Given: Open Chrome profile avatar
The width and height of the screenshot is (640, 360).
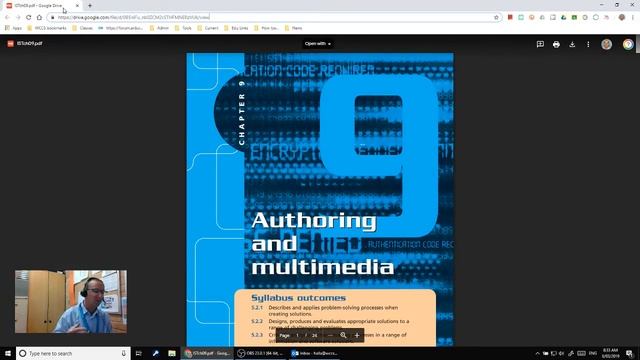Looking at the screenshot, I should [622, 17].
